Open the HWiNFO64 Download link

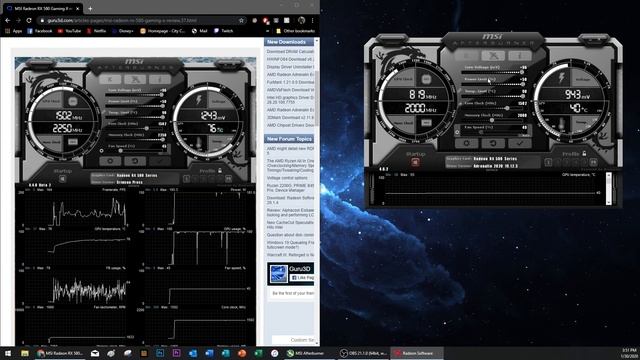[290, 60]
